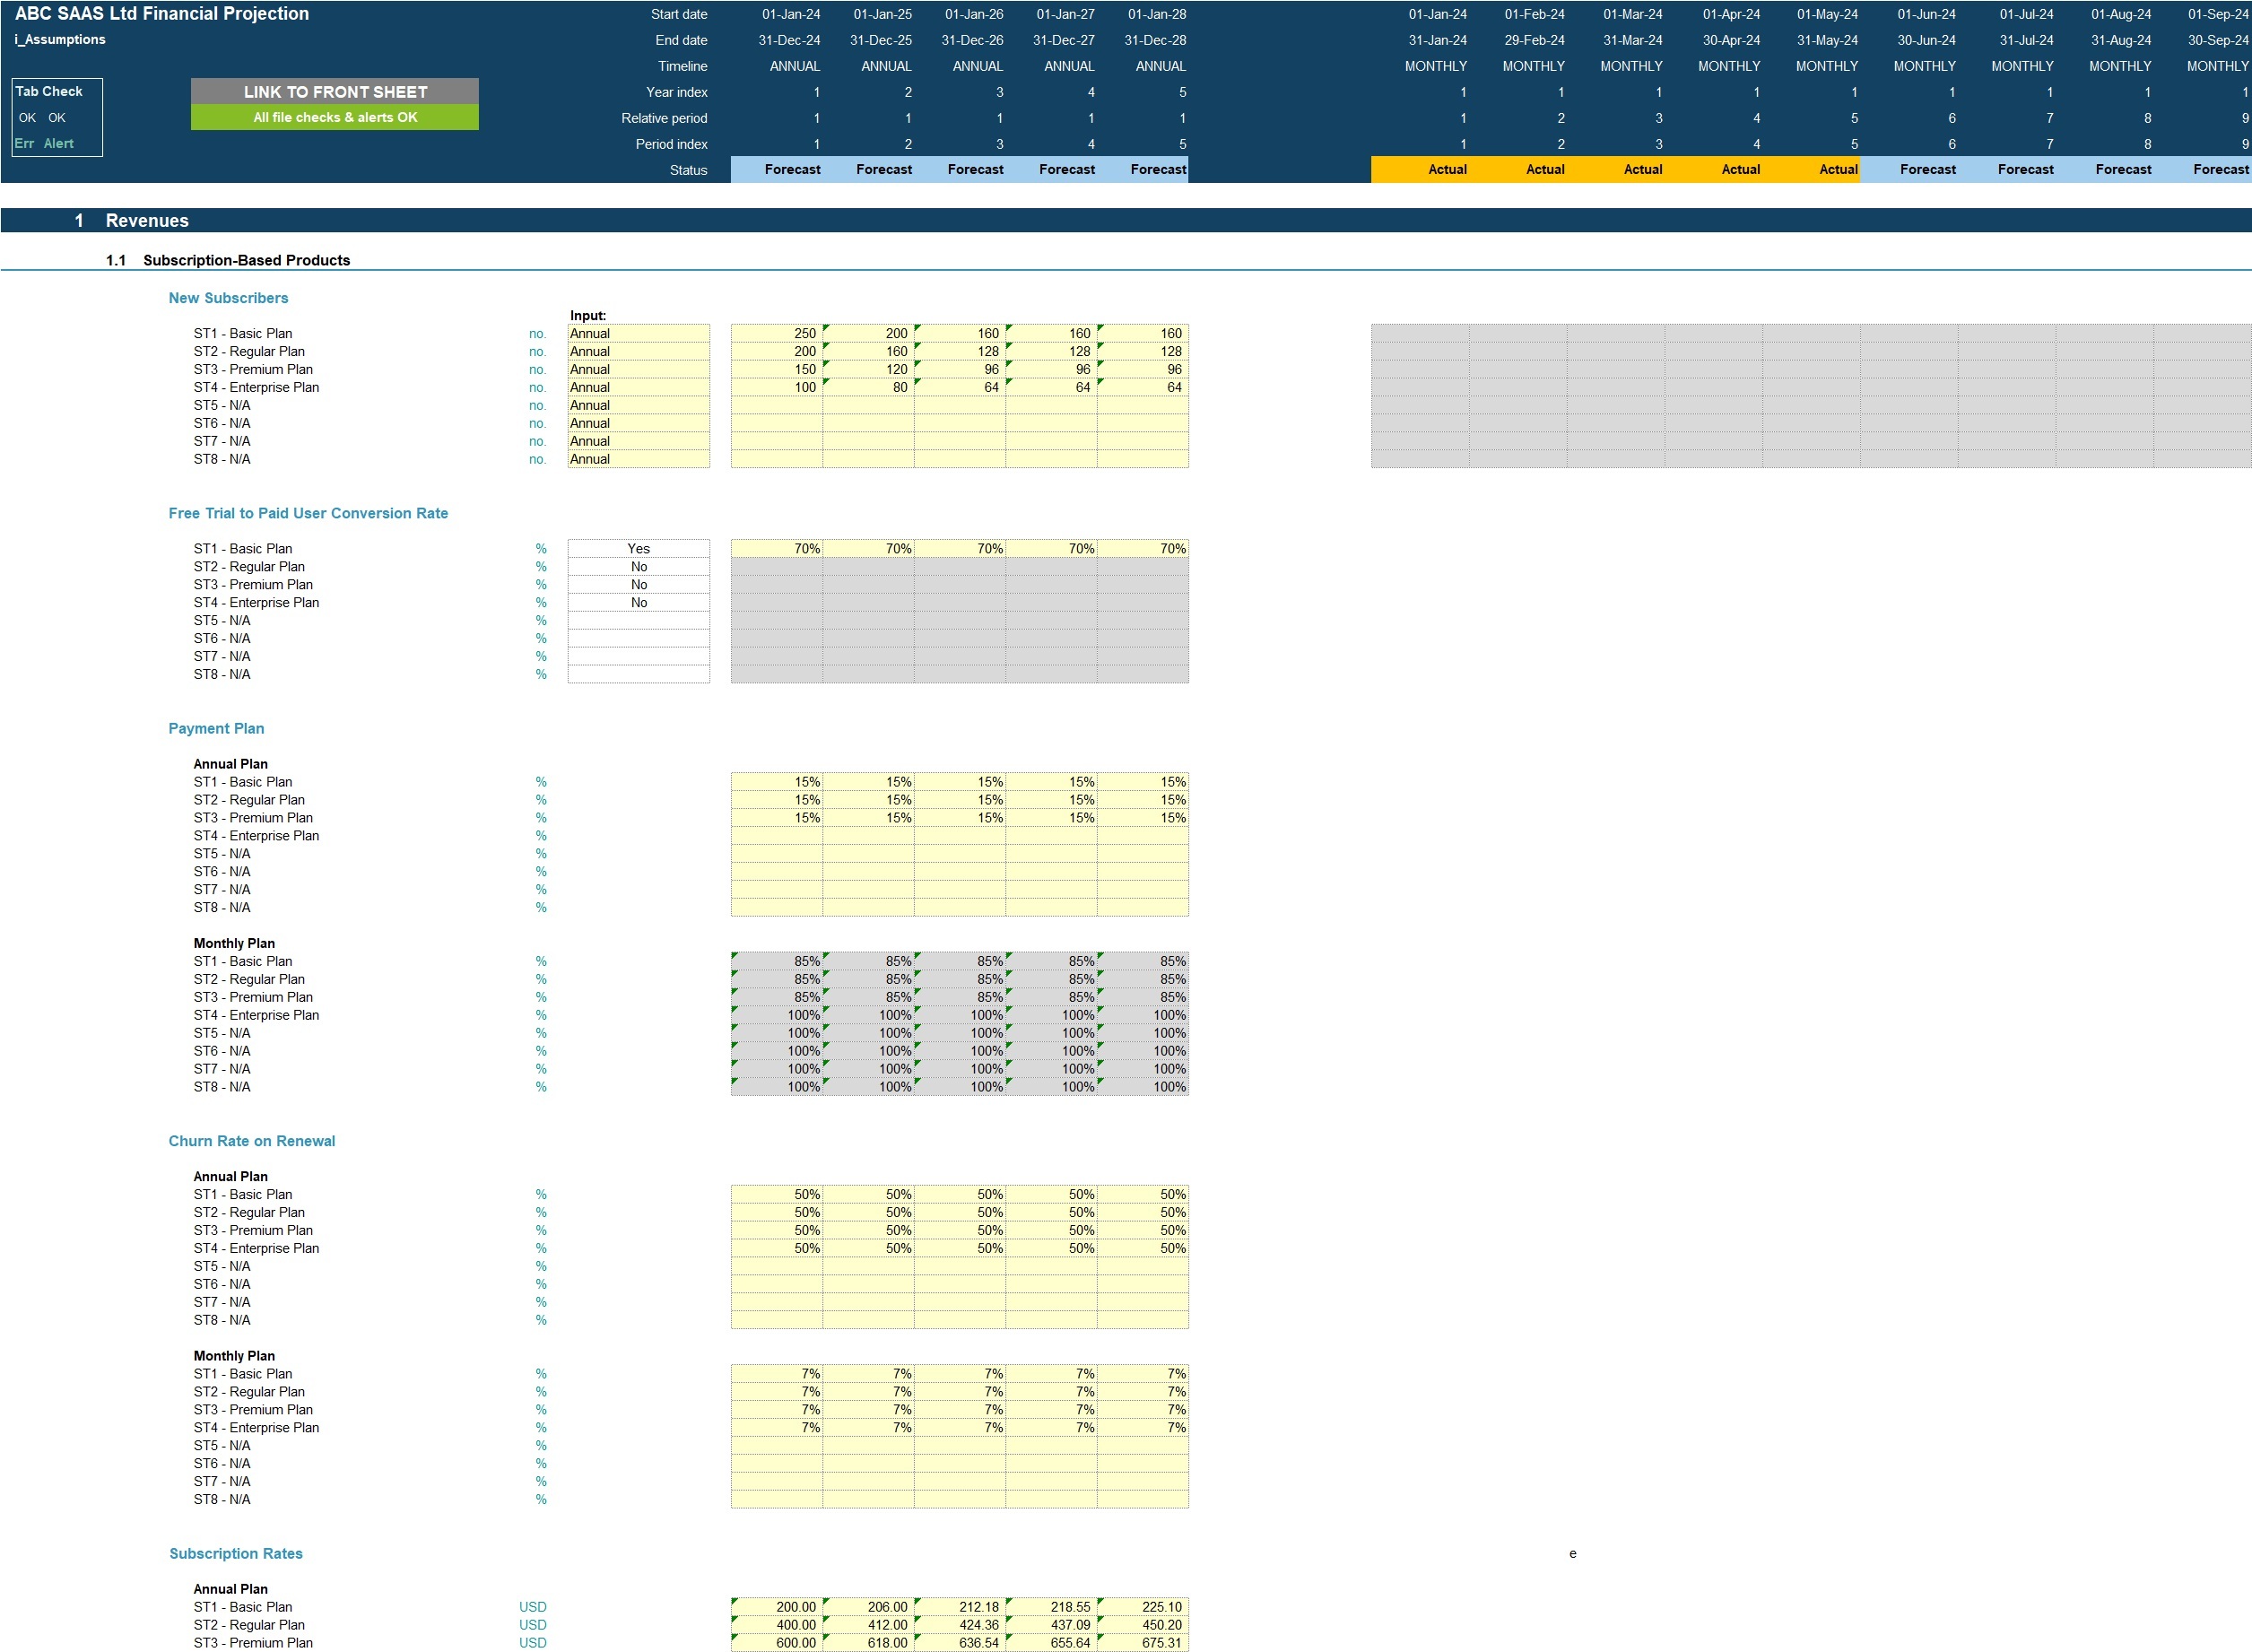Screen dimensions: 2252x1652
Task: Select ST3 2025 subscribers cell with value 120
Action: [869, 369]
